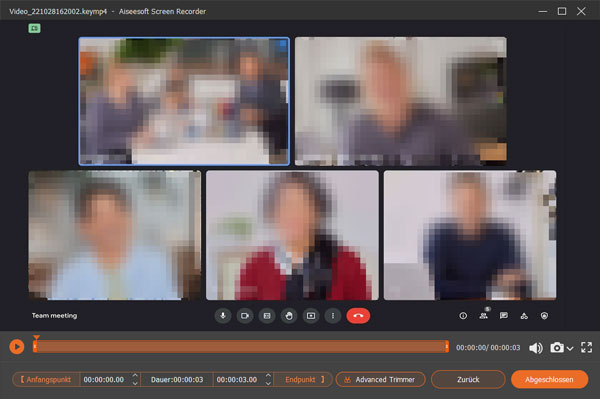Image resolution: width=600 pixels, height=399 pixels.
Task: Take a snapshot with camera icon
Action: (x=557, y=347)
